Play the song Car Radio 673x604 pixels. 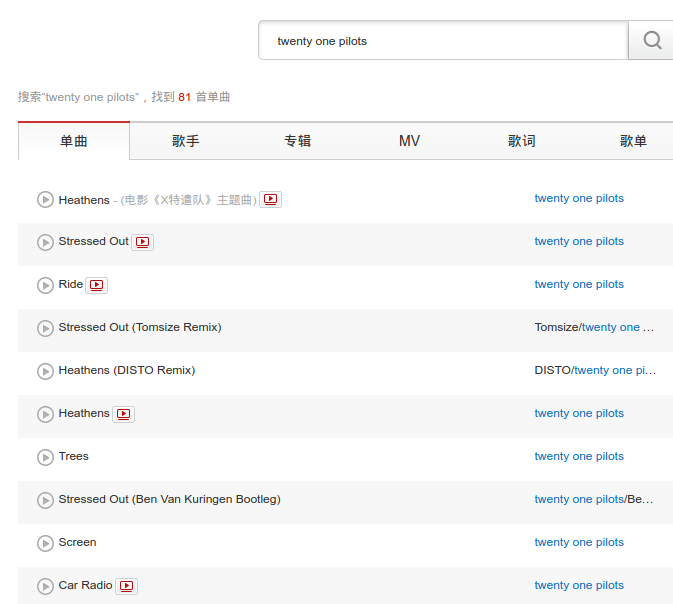pos(45,586)
